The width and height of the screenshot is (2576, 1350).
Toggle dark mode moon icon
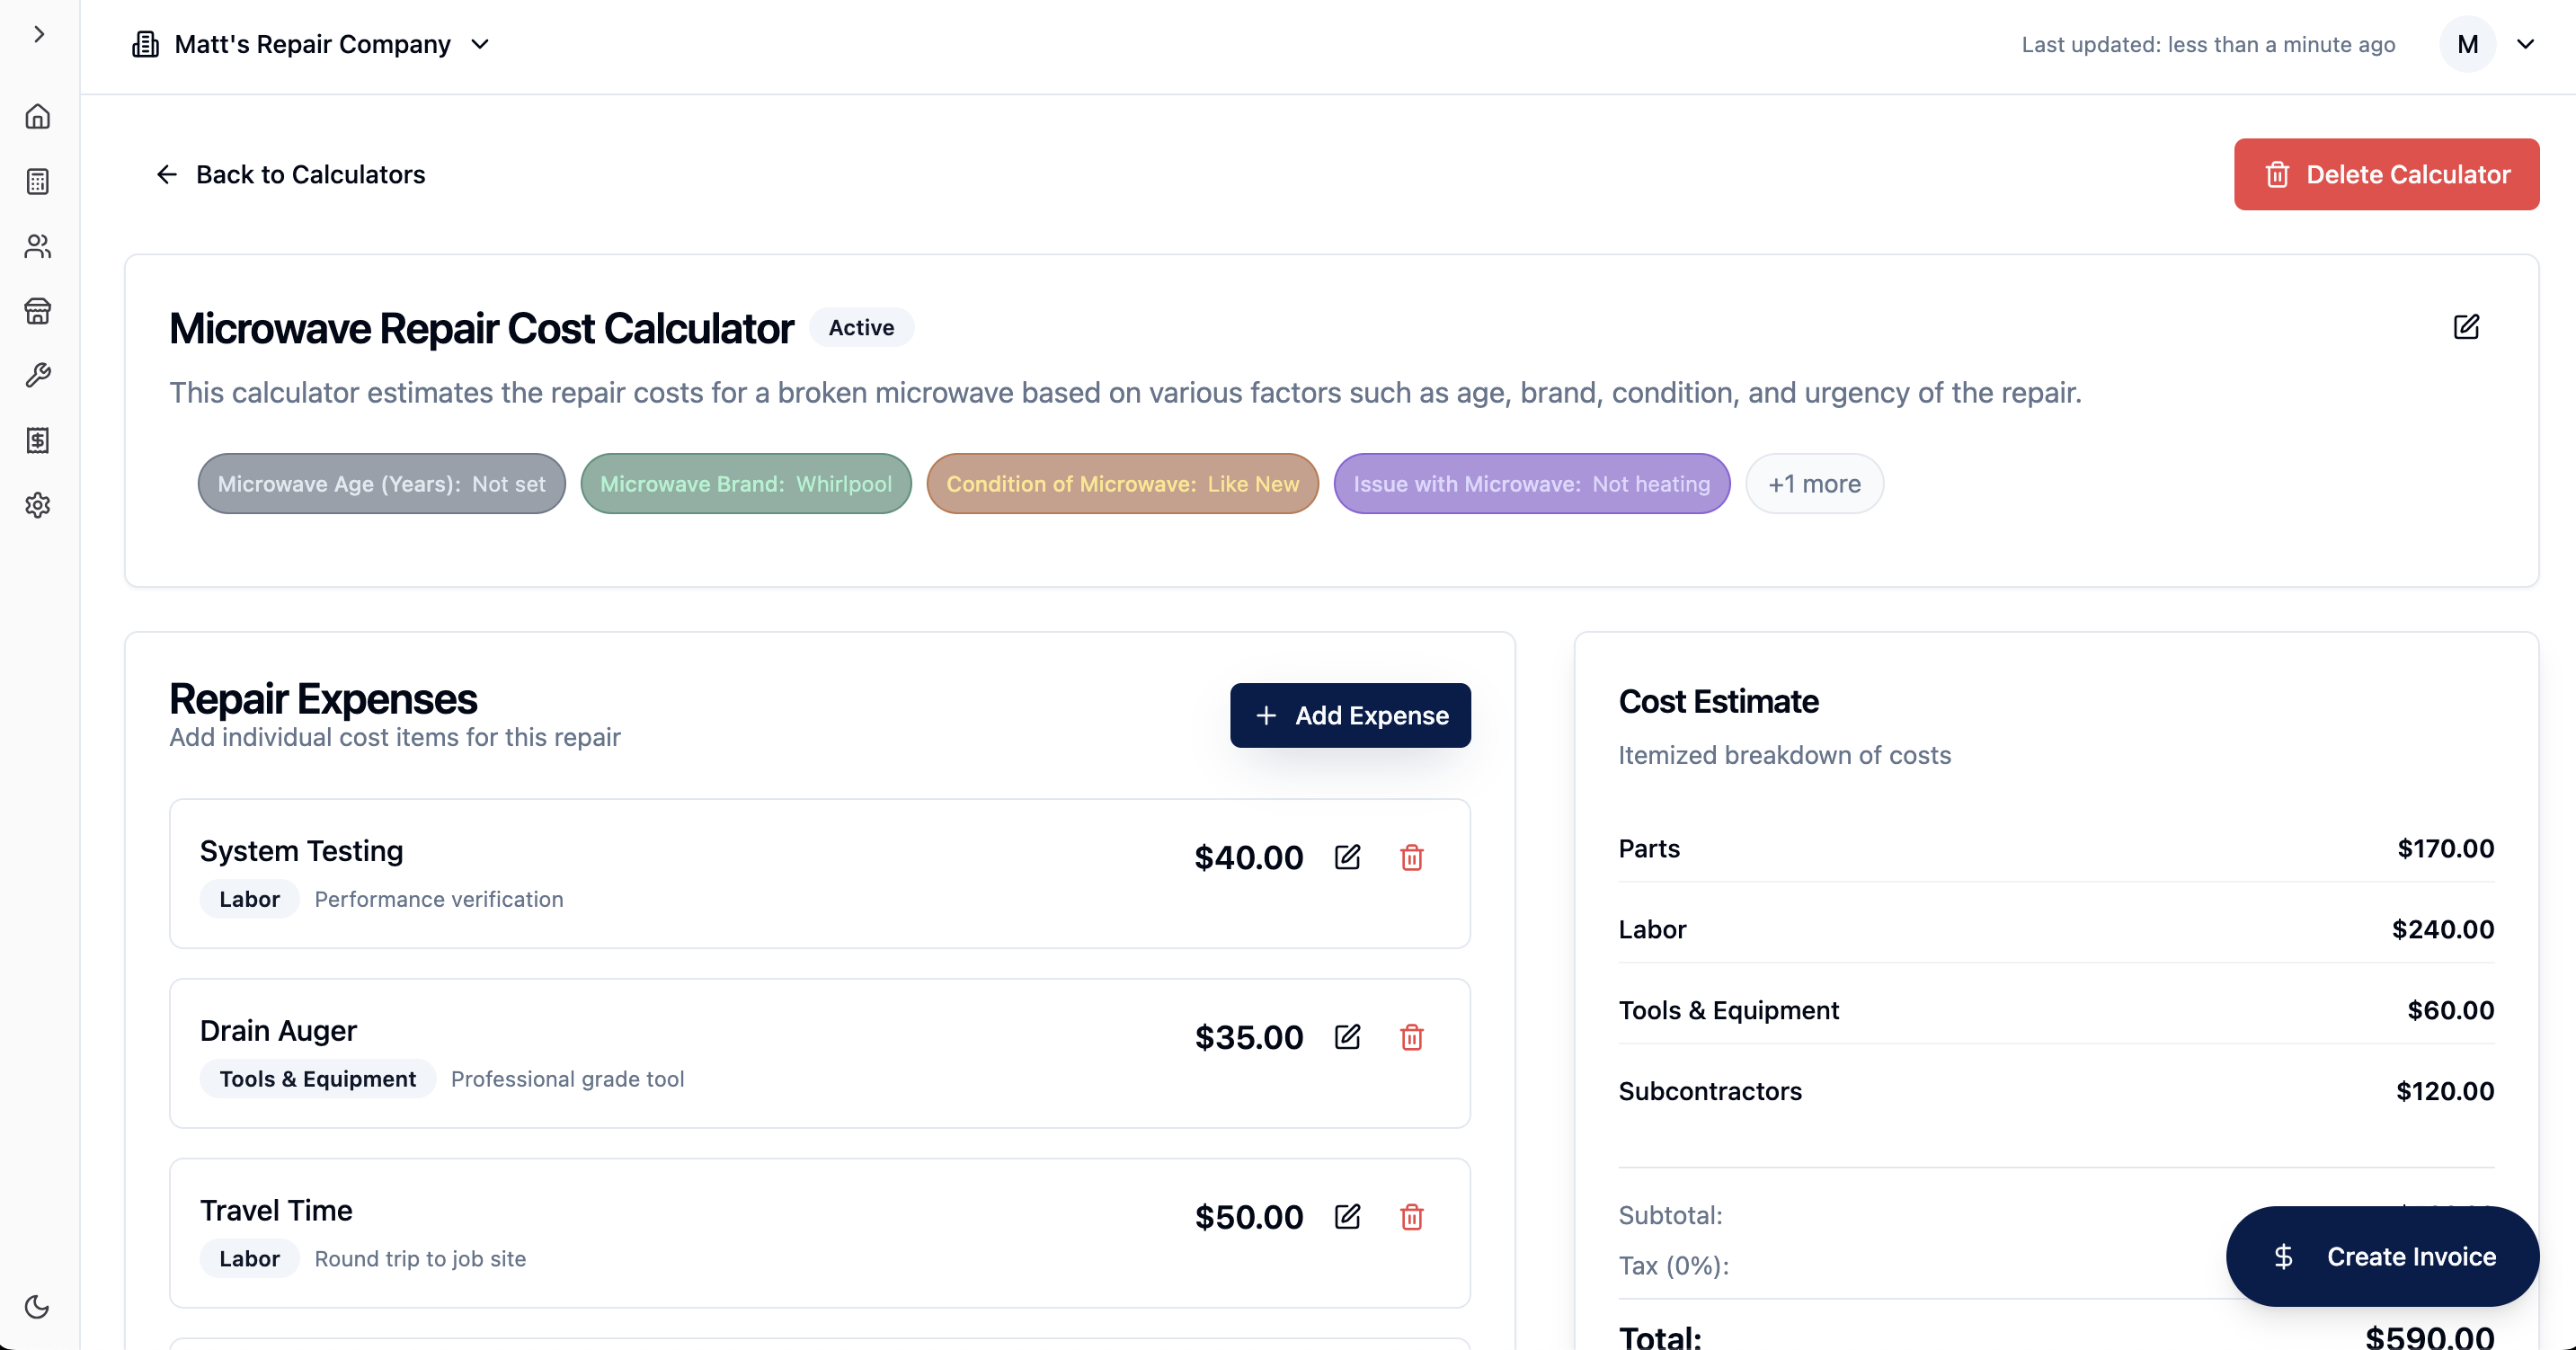pos(37,1307)
